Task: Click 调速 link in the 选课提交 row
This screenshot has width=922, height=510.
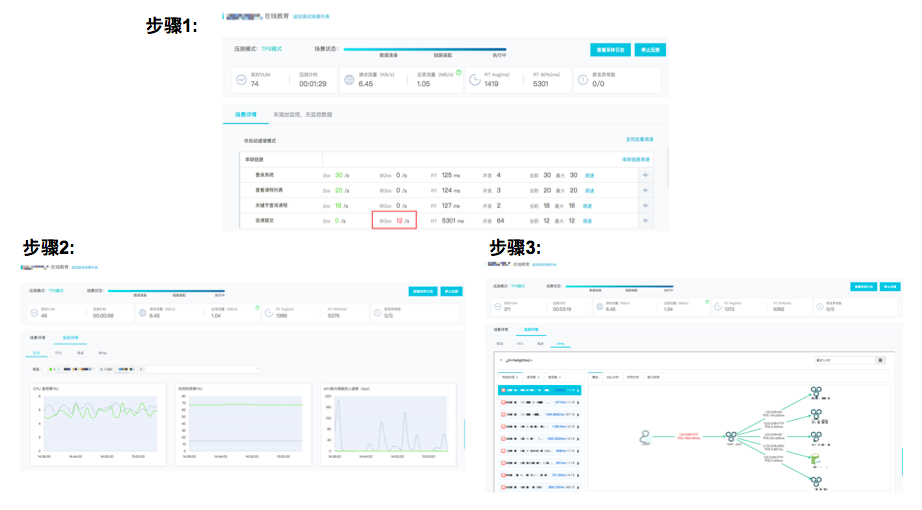Action: 587,221
